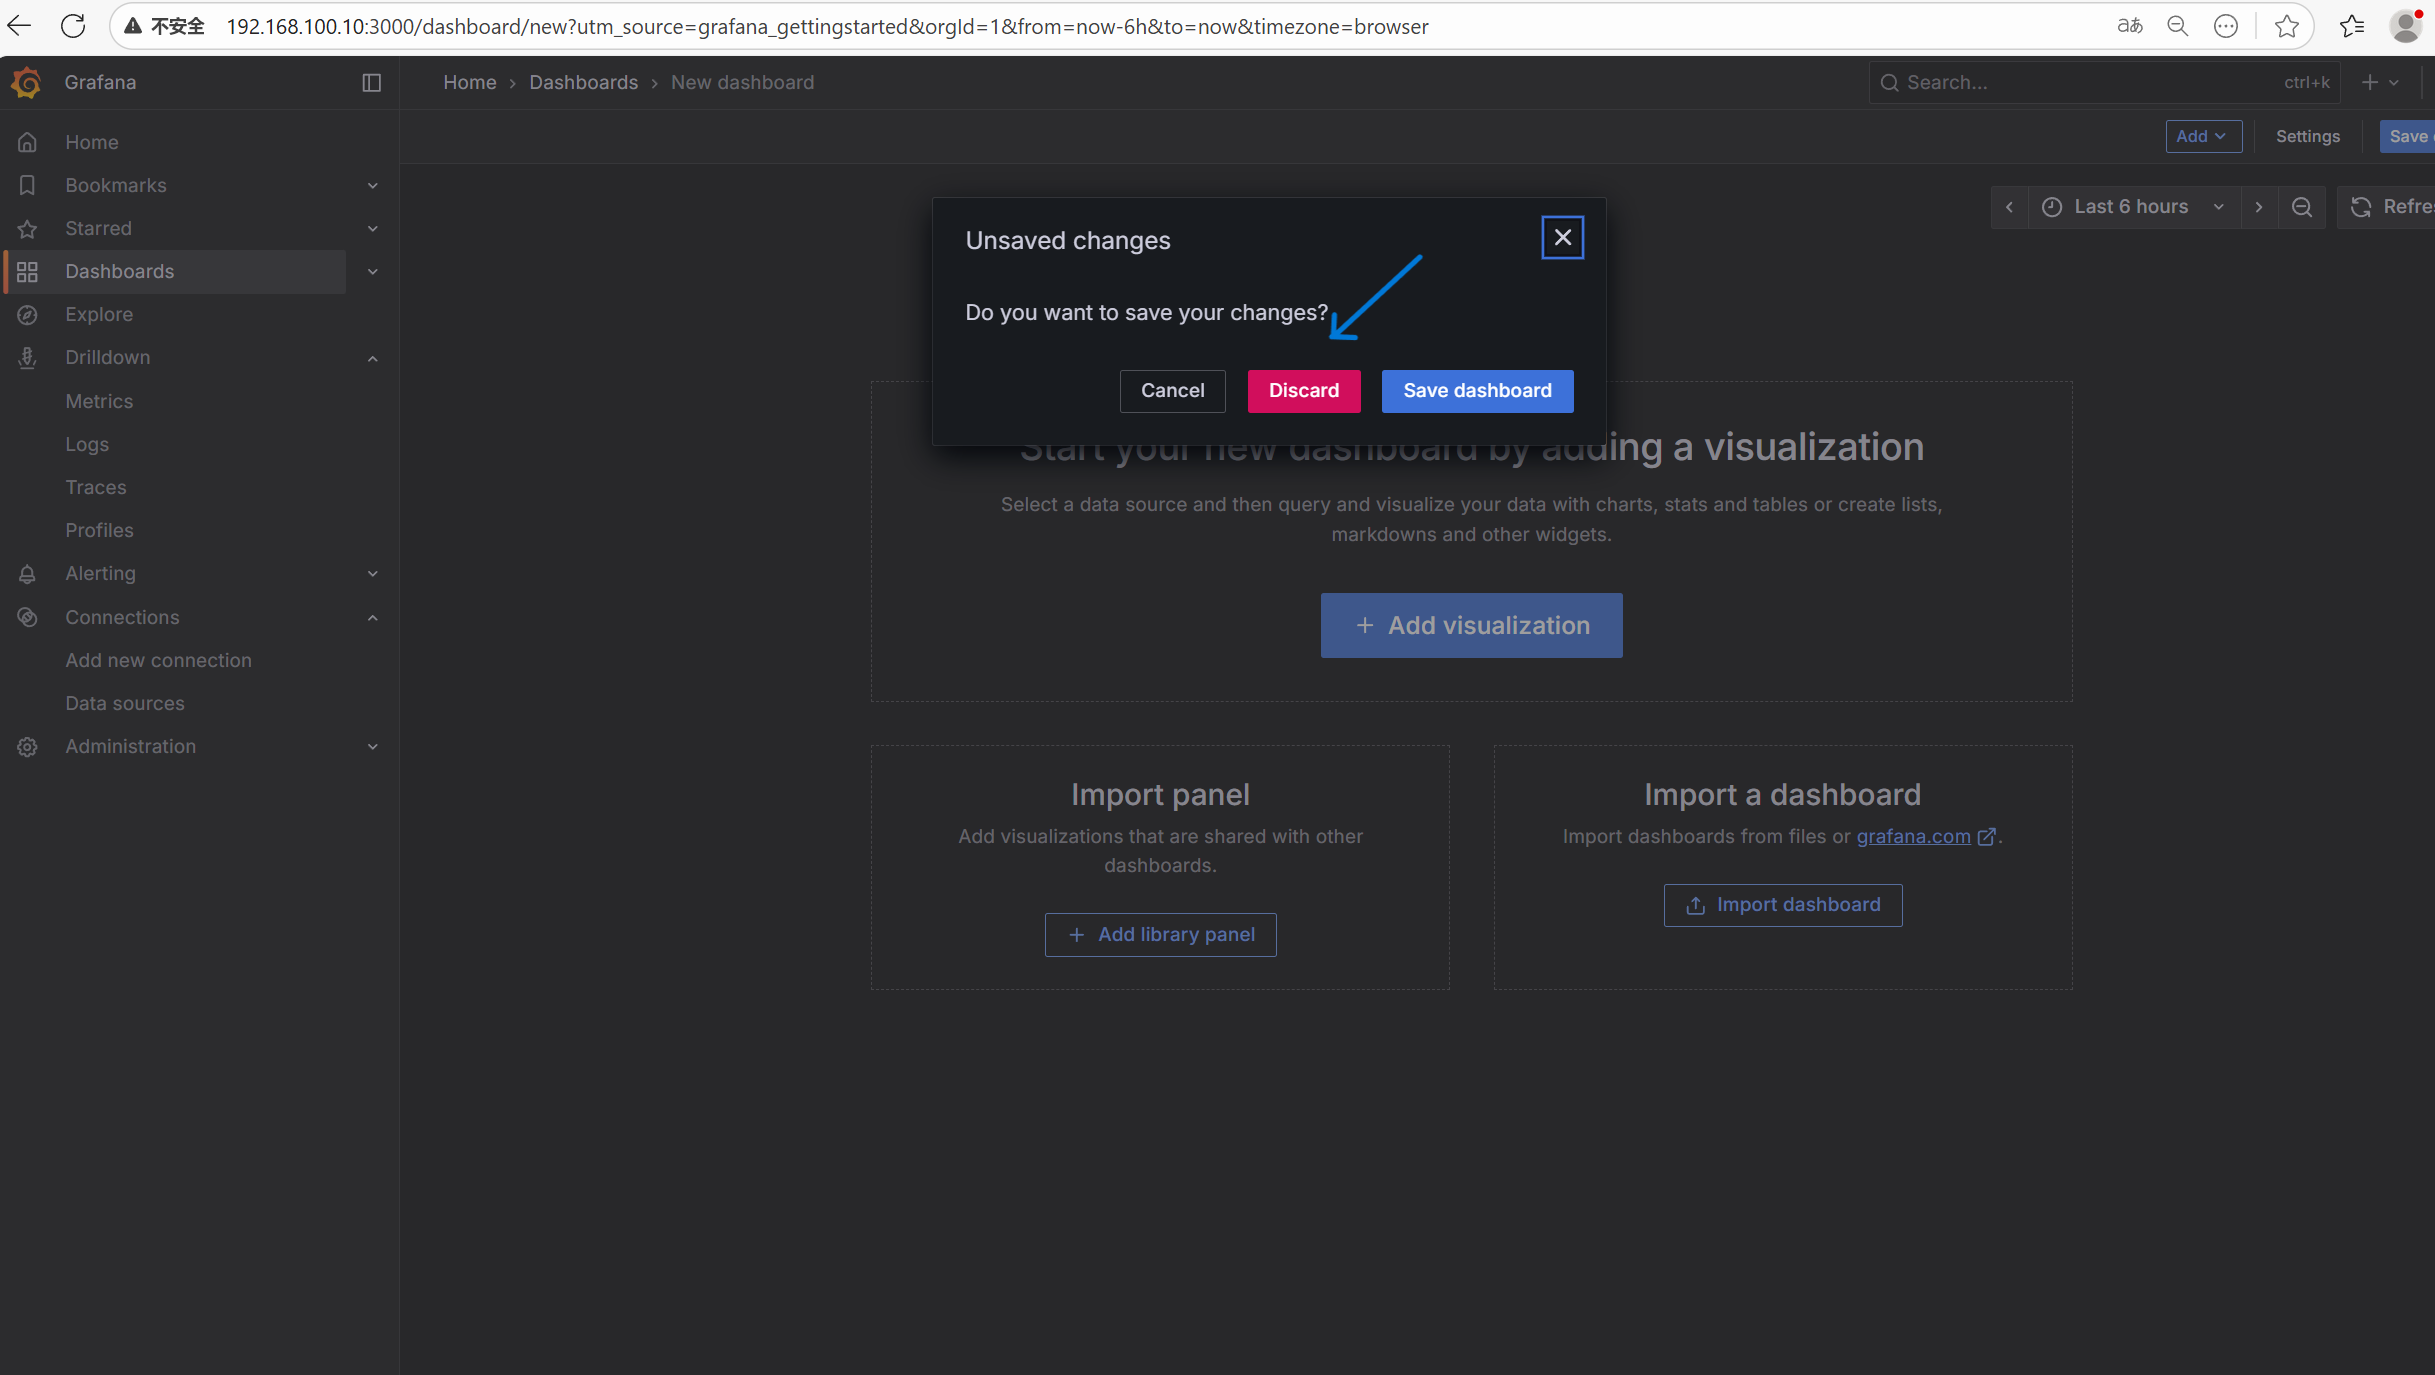Click browser reload page icon
The image size is (2435, 1375).
(73, 26)
